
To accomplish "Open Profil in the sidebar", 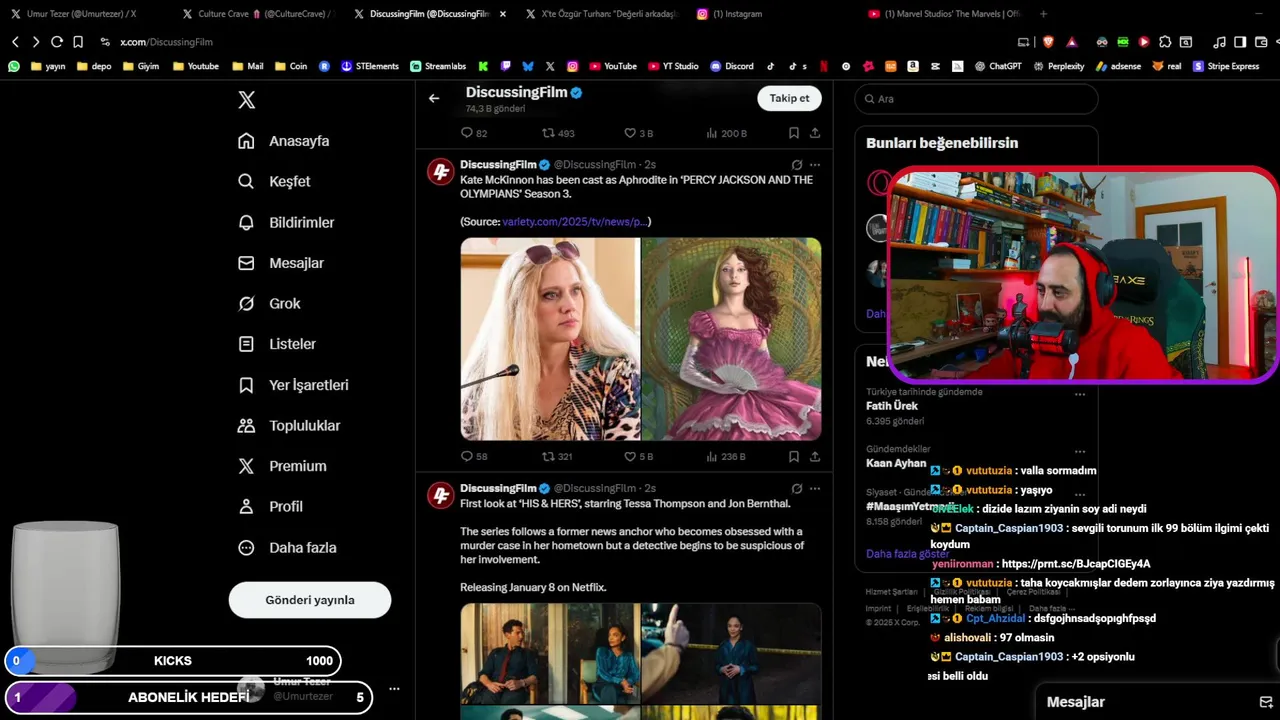I will point(270,507).
